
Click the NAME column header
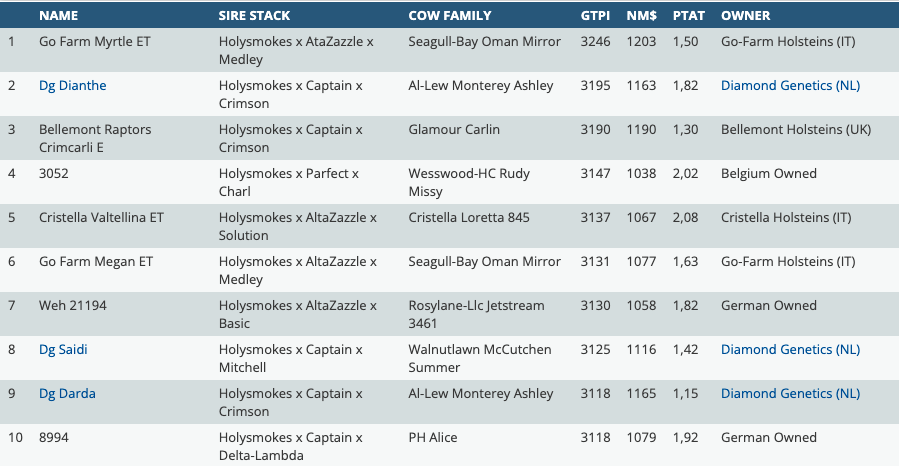point(58,15)
